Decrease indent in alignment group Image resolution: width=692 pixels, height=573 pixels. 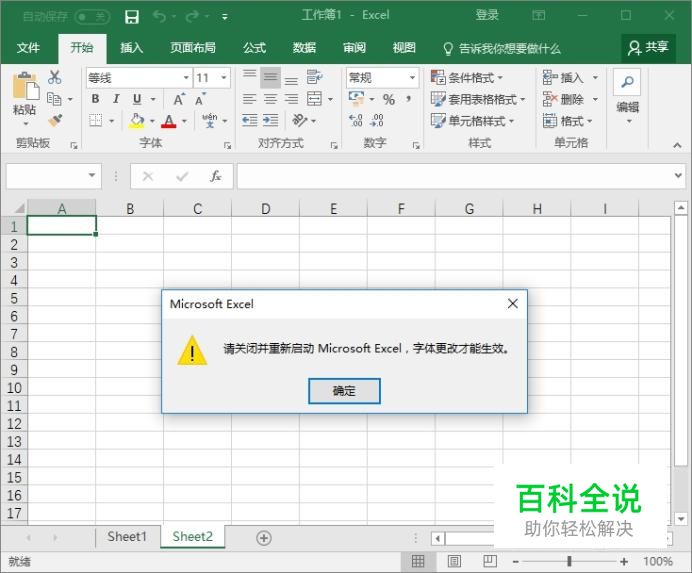coord(249,120)
